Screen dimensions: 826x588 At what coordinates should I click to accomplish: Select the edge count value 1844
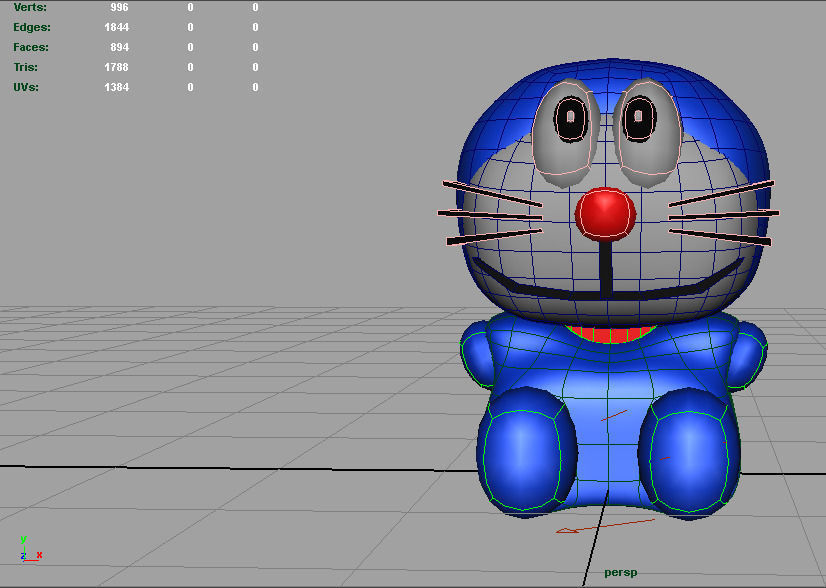pos(116,27)
